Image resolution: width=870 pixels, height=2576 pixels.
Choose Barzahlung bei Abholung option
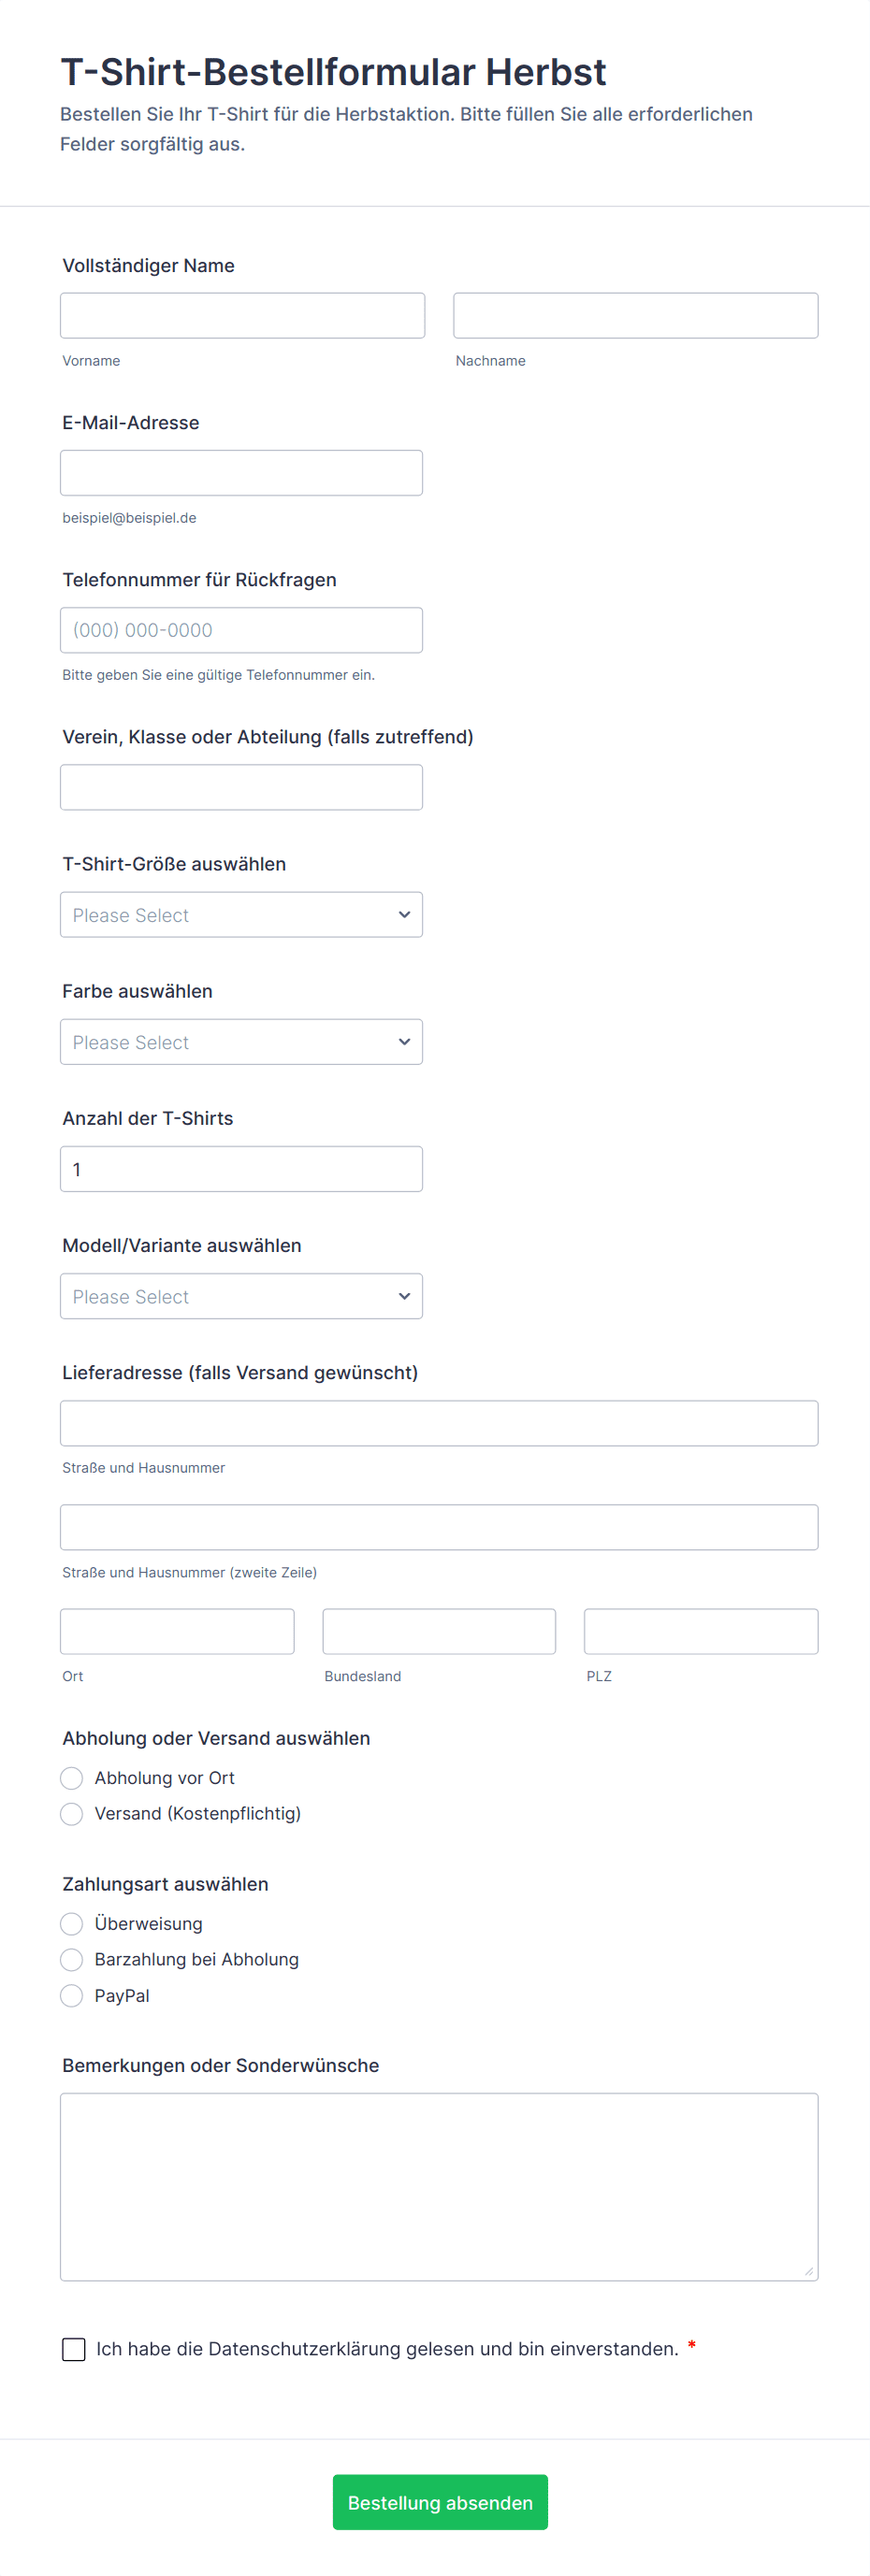[72, 1960]
